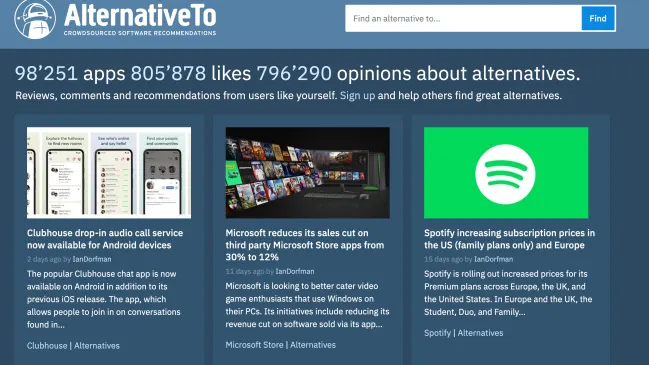Open the Microsoft Store games thumbnail
This screenshot has width=649, height=365.
click(x=308, y=173)
